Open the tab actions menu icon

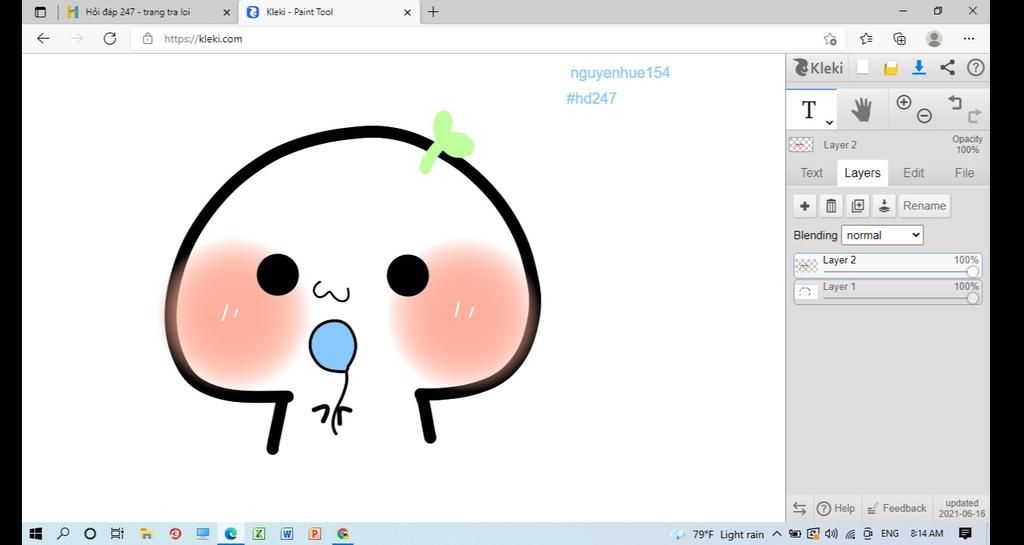(x=40, y=12)
